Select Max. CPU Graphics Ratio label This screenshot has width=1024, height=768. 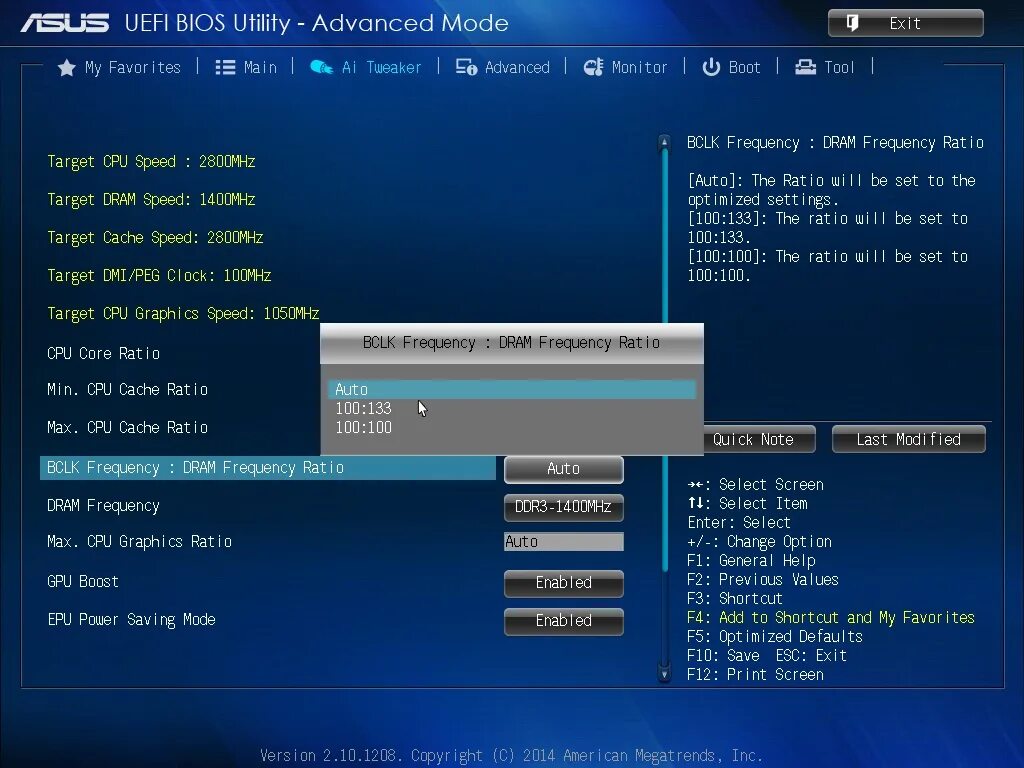click(x=139, y=542)
